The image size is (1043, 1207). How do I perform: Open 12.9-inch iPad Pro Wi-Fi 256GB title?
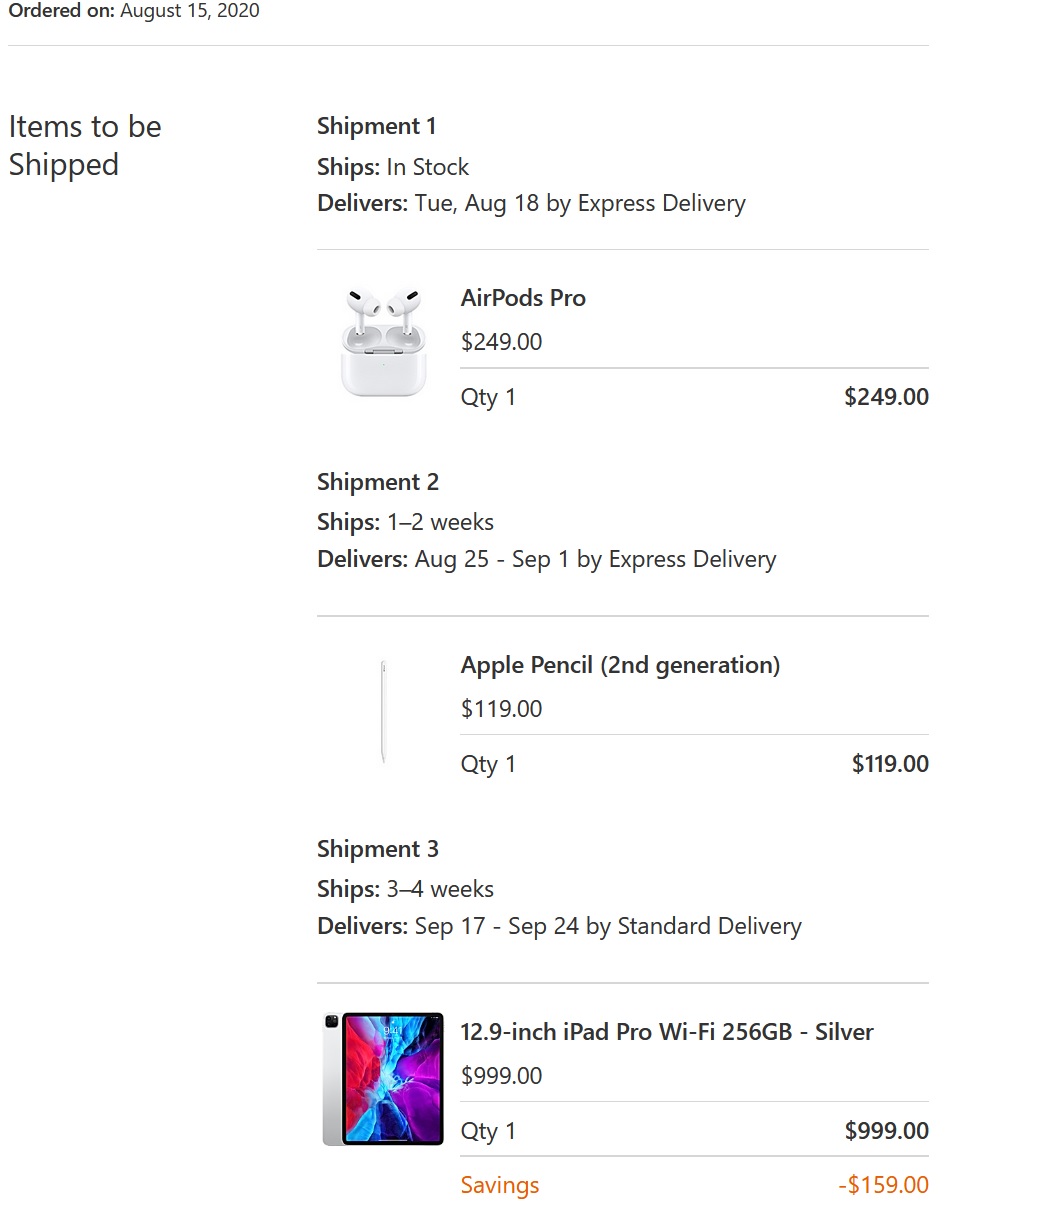[x=667, y=1032]
